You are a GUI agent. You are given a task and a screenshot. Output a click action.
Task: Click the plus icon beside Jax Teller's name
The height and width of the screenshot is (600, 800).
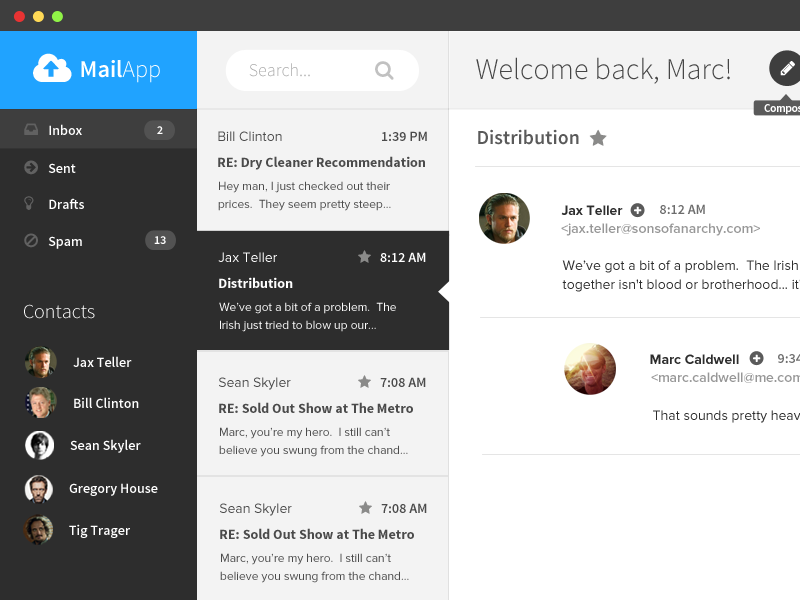(x=637, y=210)
